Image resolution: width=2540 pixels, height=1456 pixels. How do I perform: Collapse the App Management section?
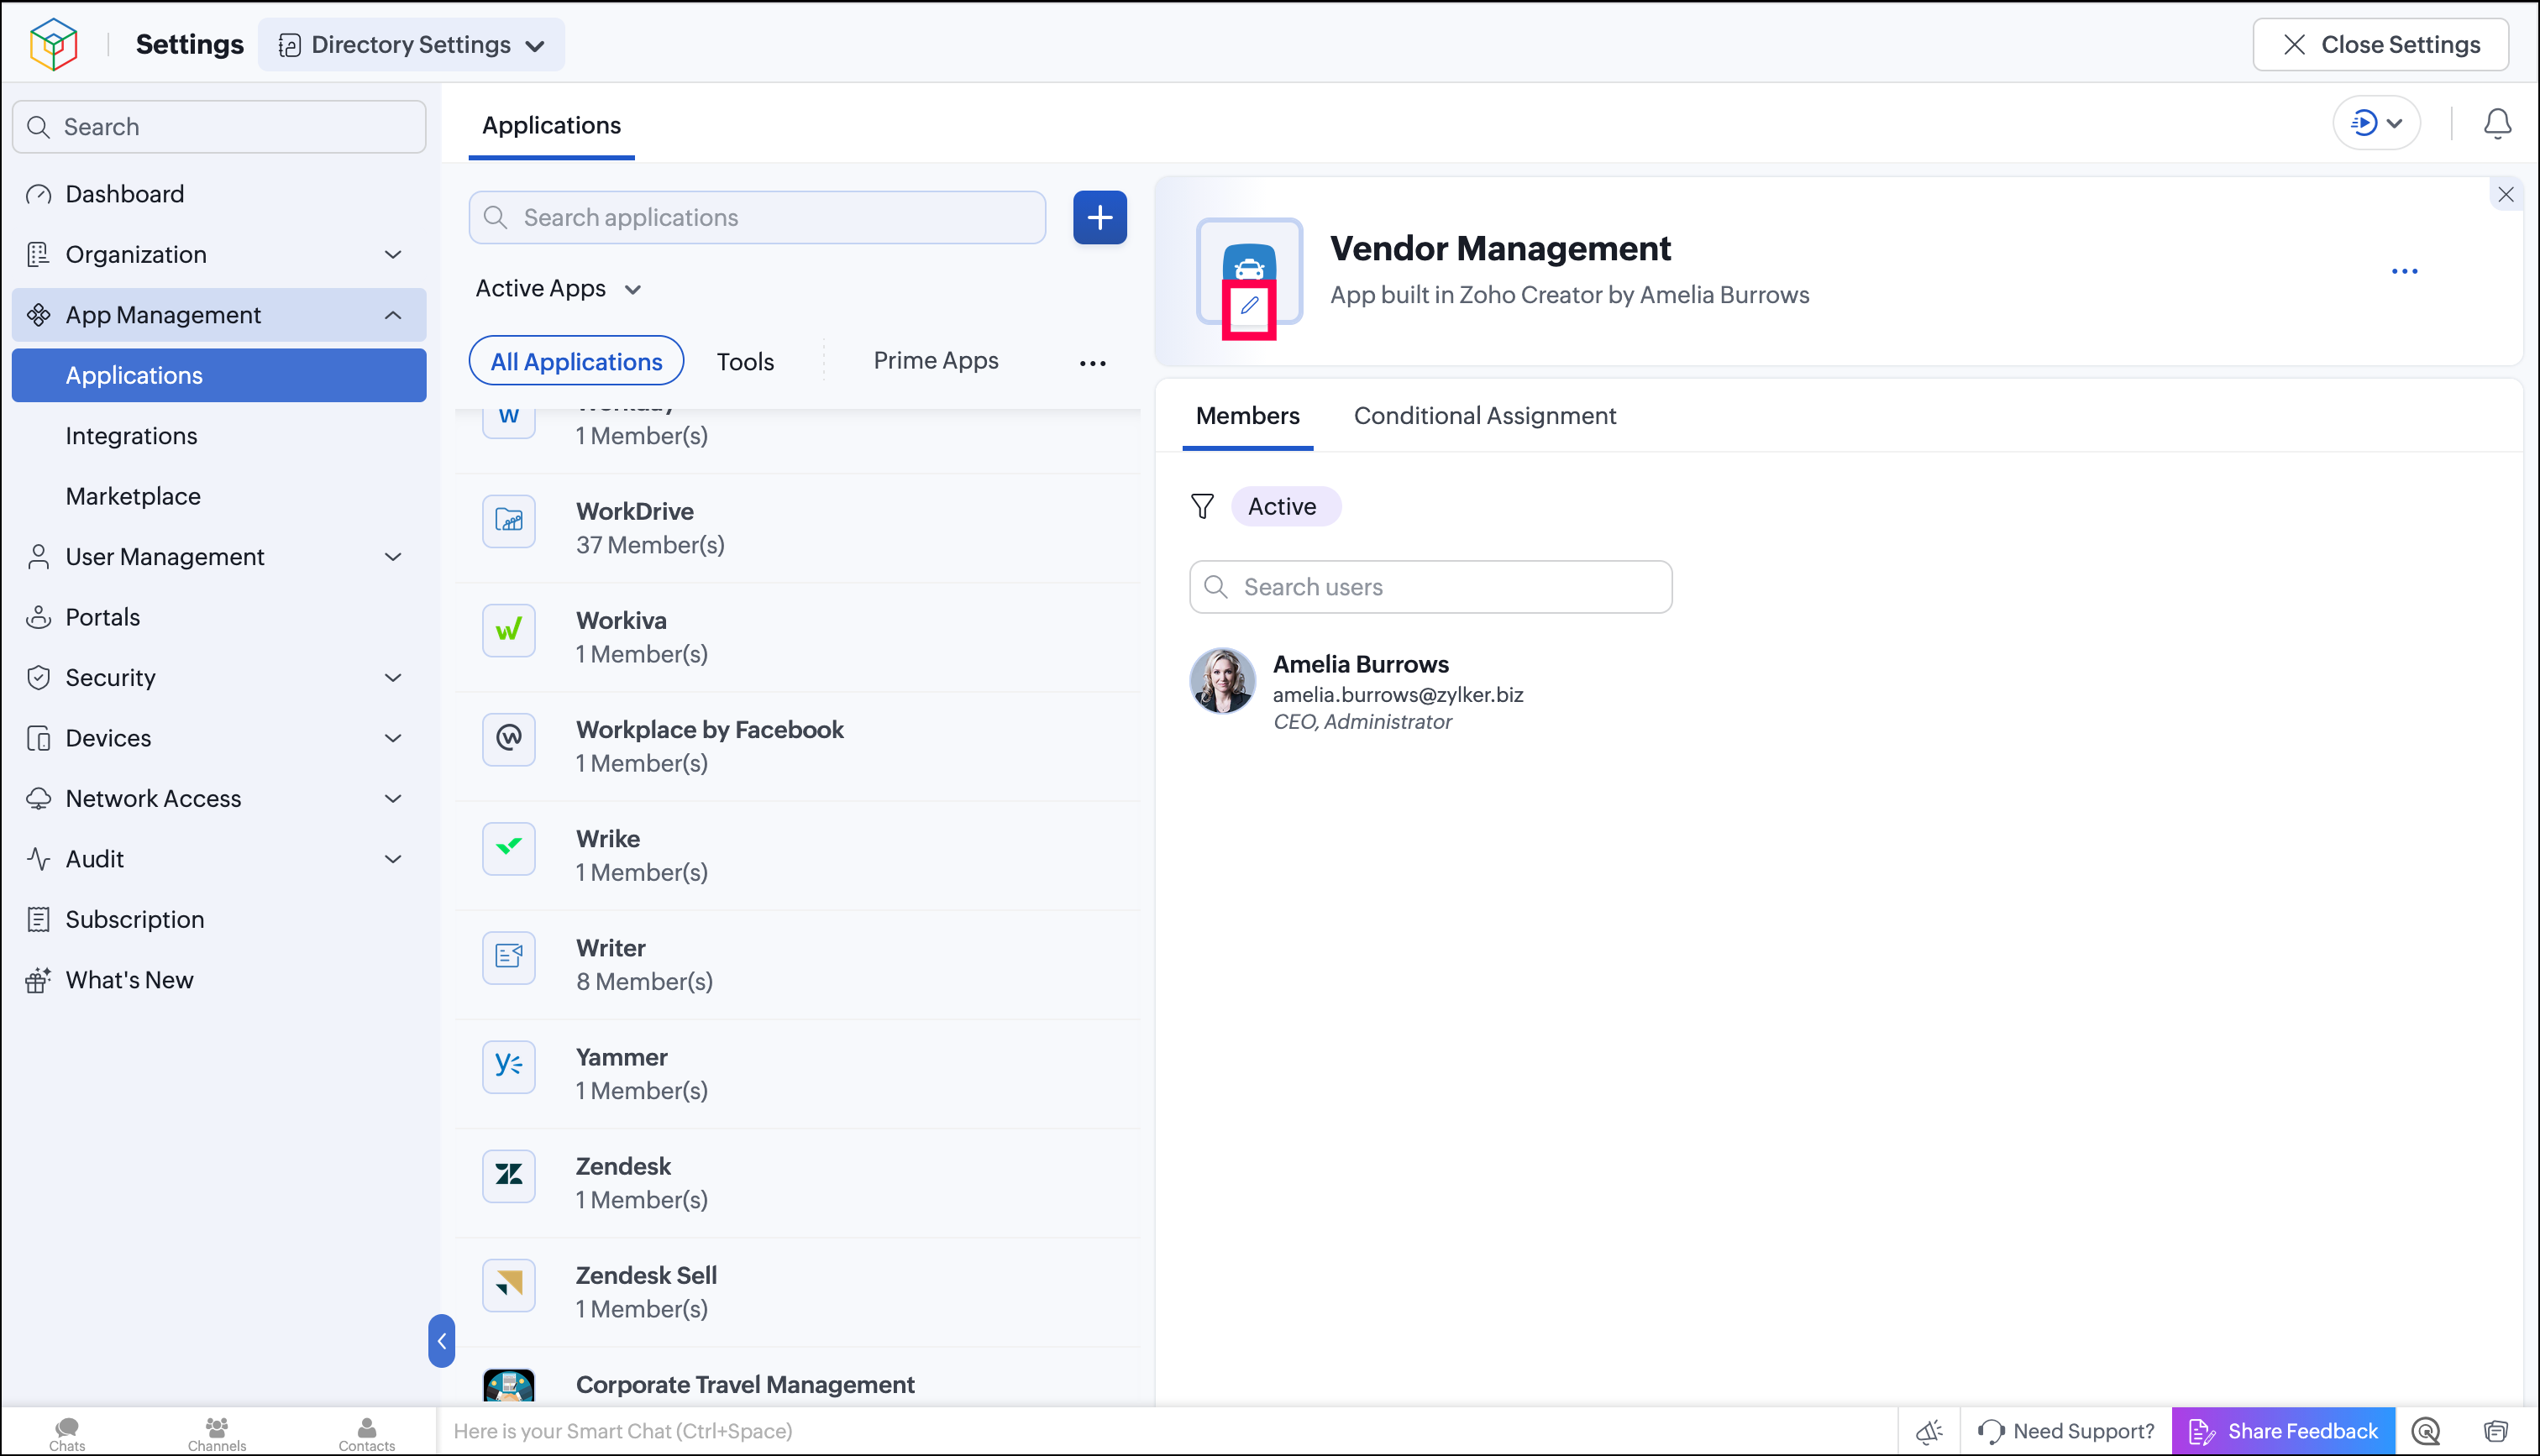pos(219,315)
